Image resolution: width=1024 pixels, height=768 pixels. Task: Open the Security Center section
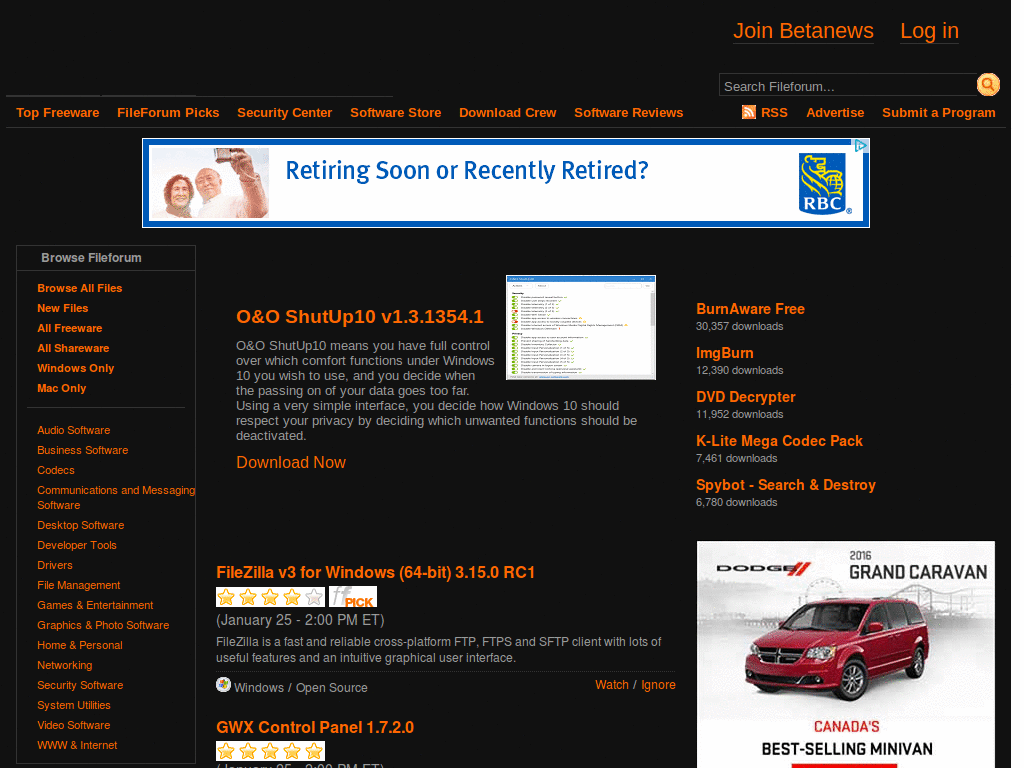(x=285, y=112)
